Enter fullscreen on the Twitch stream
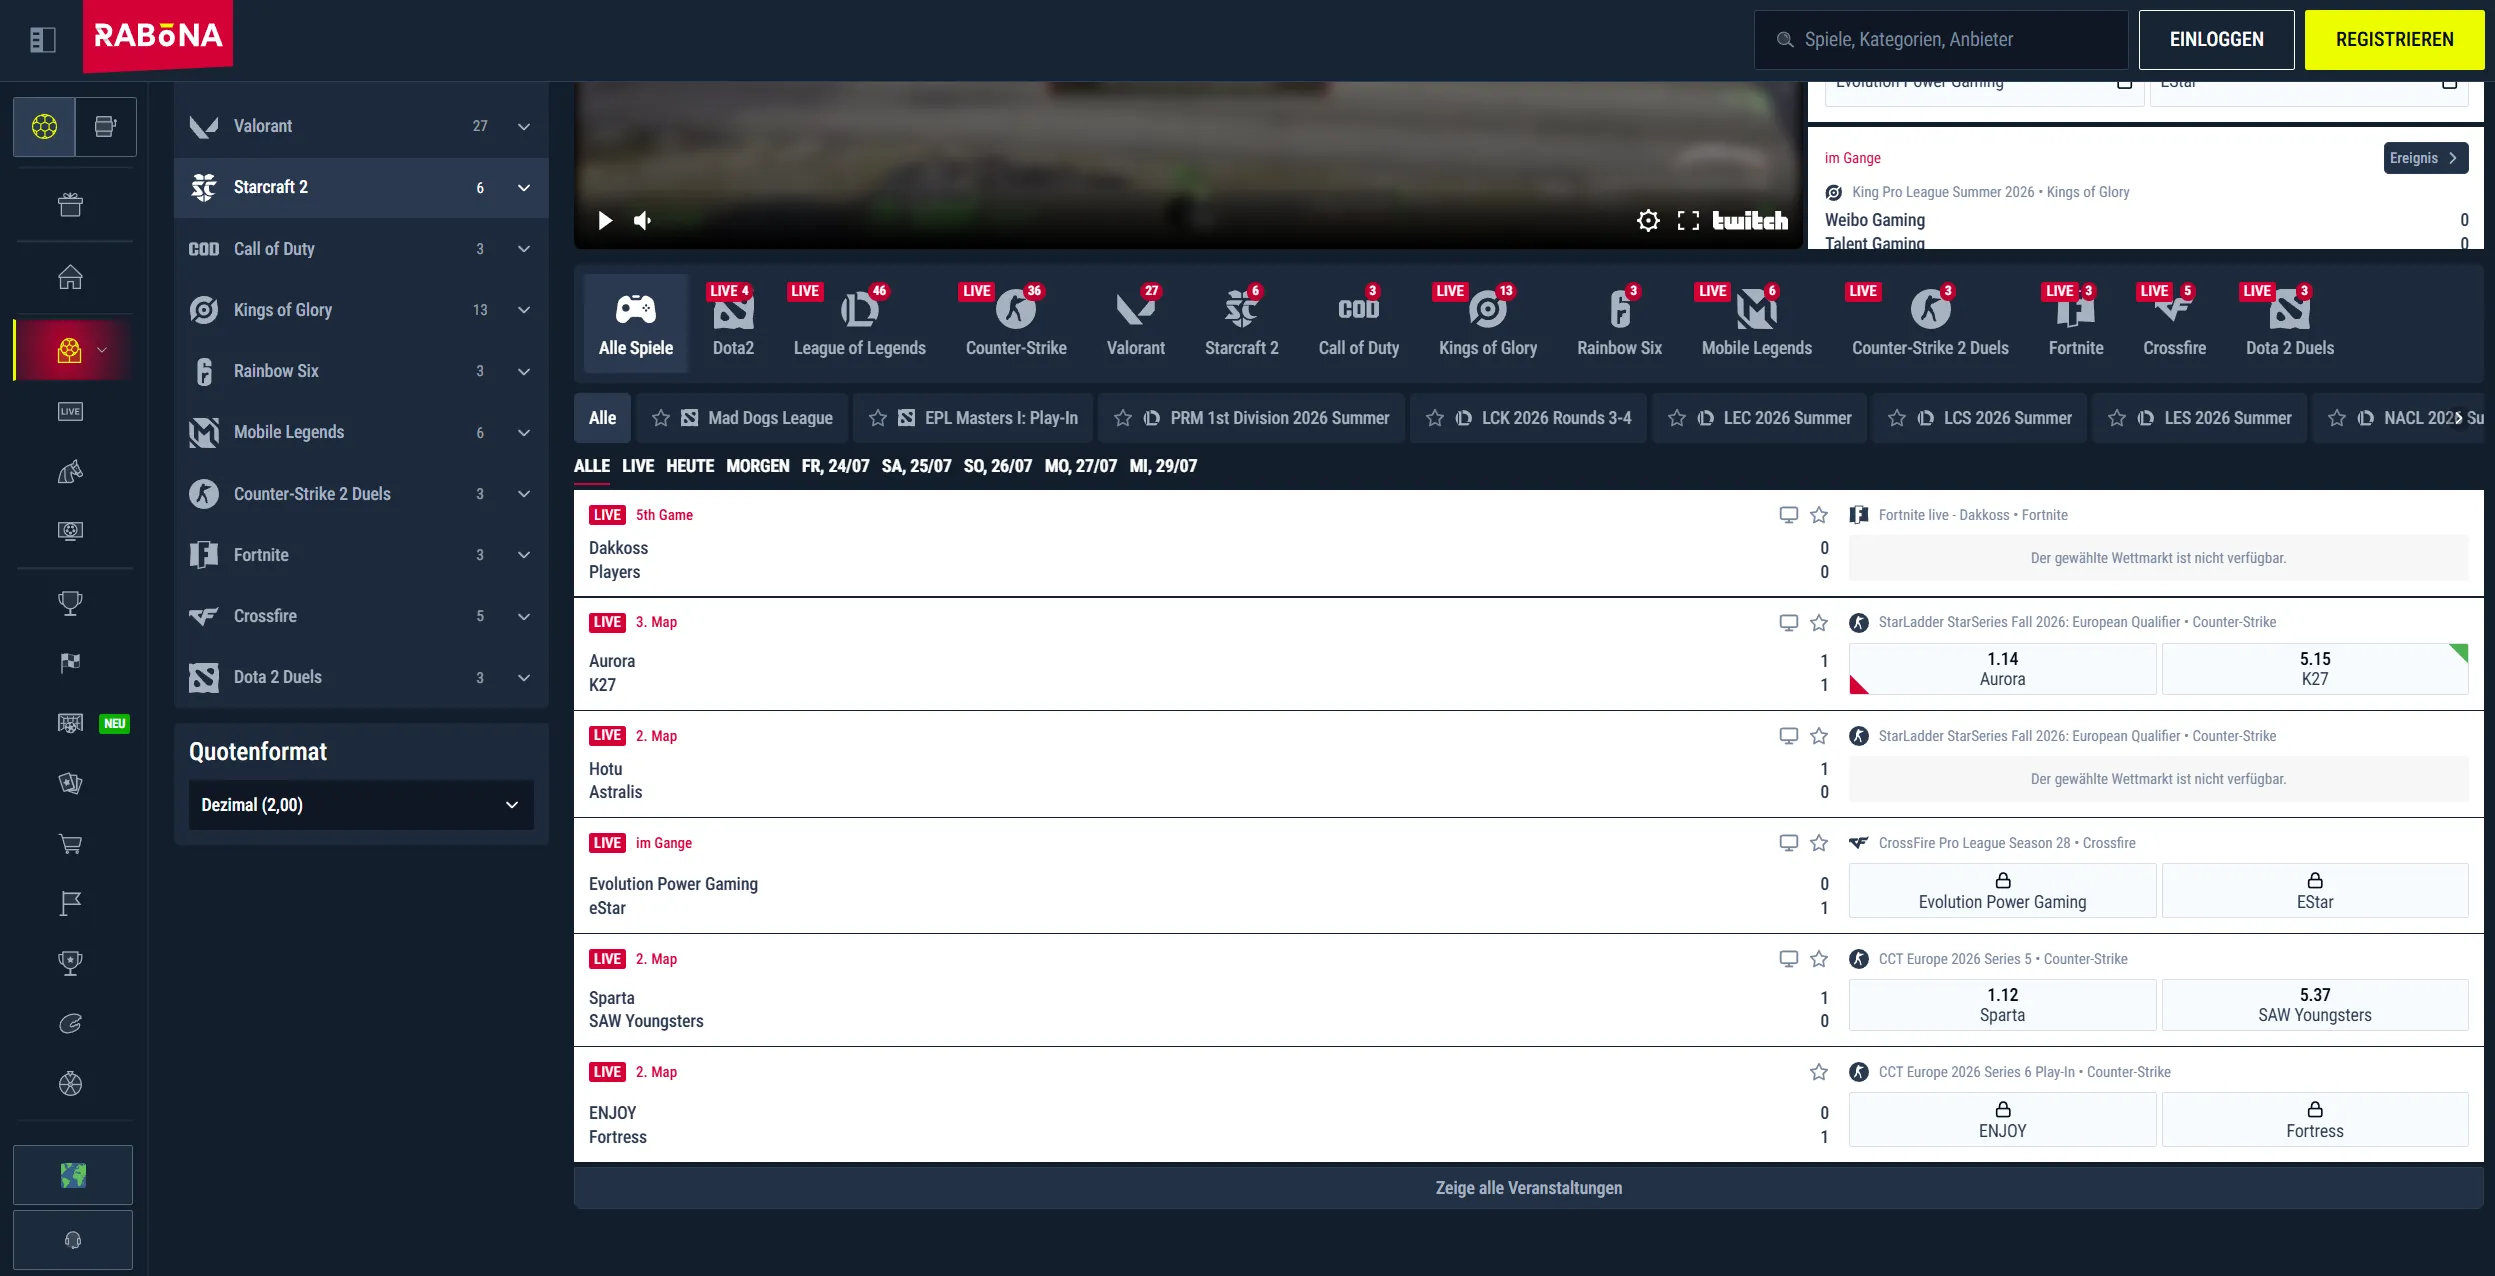2495x1276 pixels. tap(1688, 220)
